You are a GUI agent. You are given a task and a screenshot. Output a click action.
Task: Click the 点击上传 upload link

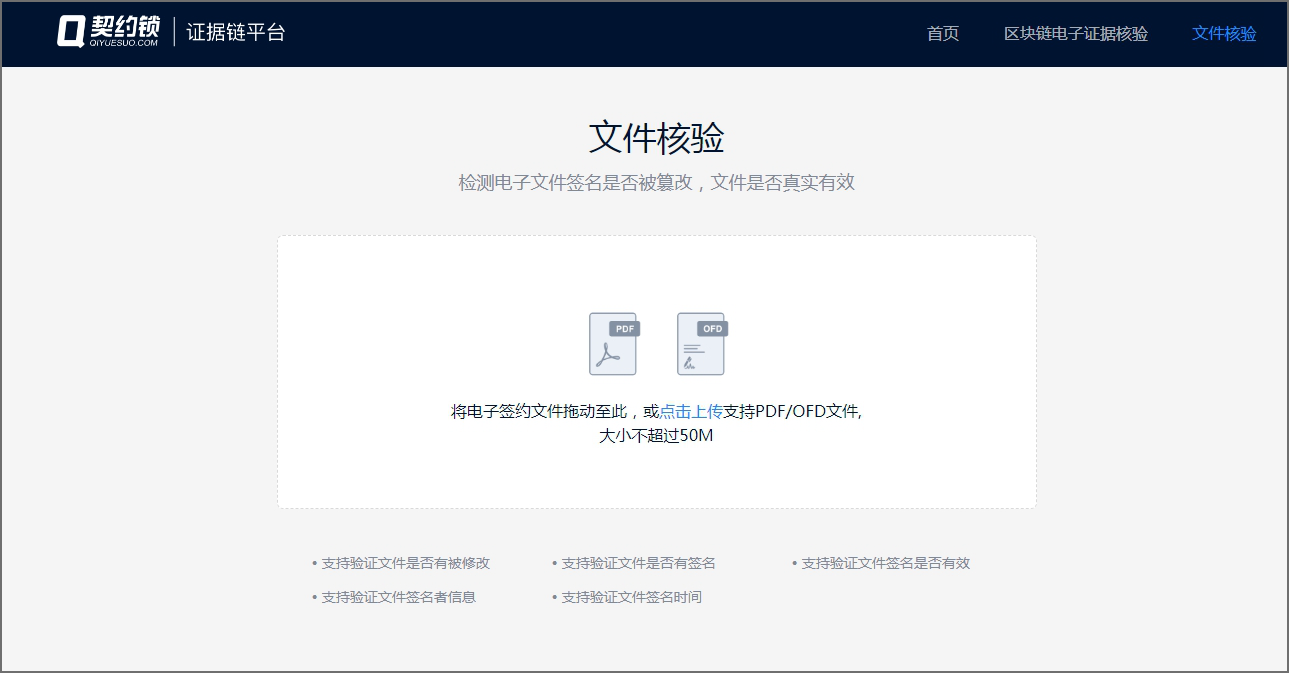pos(691,411)
